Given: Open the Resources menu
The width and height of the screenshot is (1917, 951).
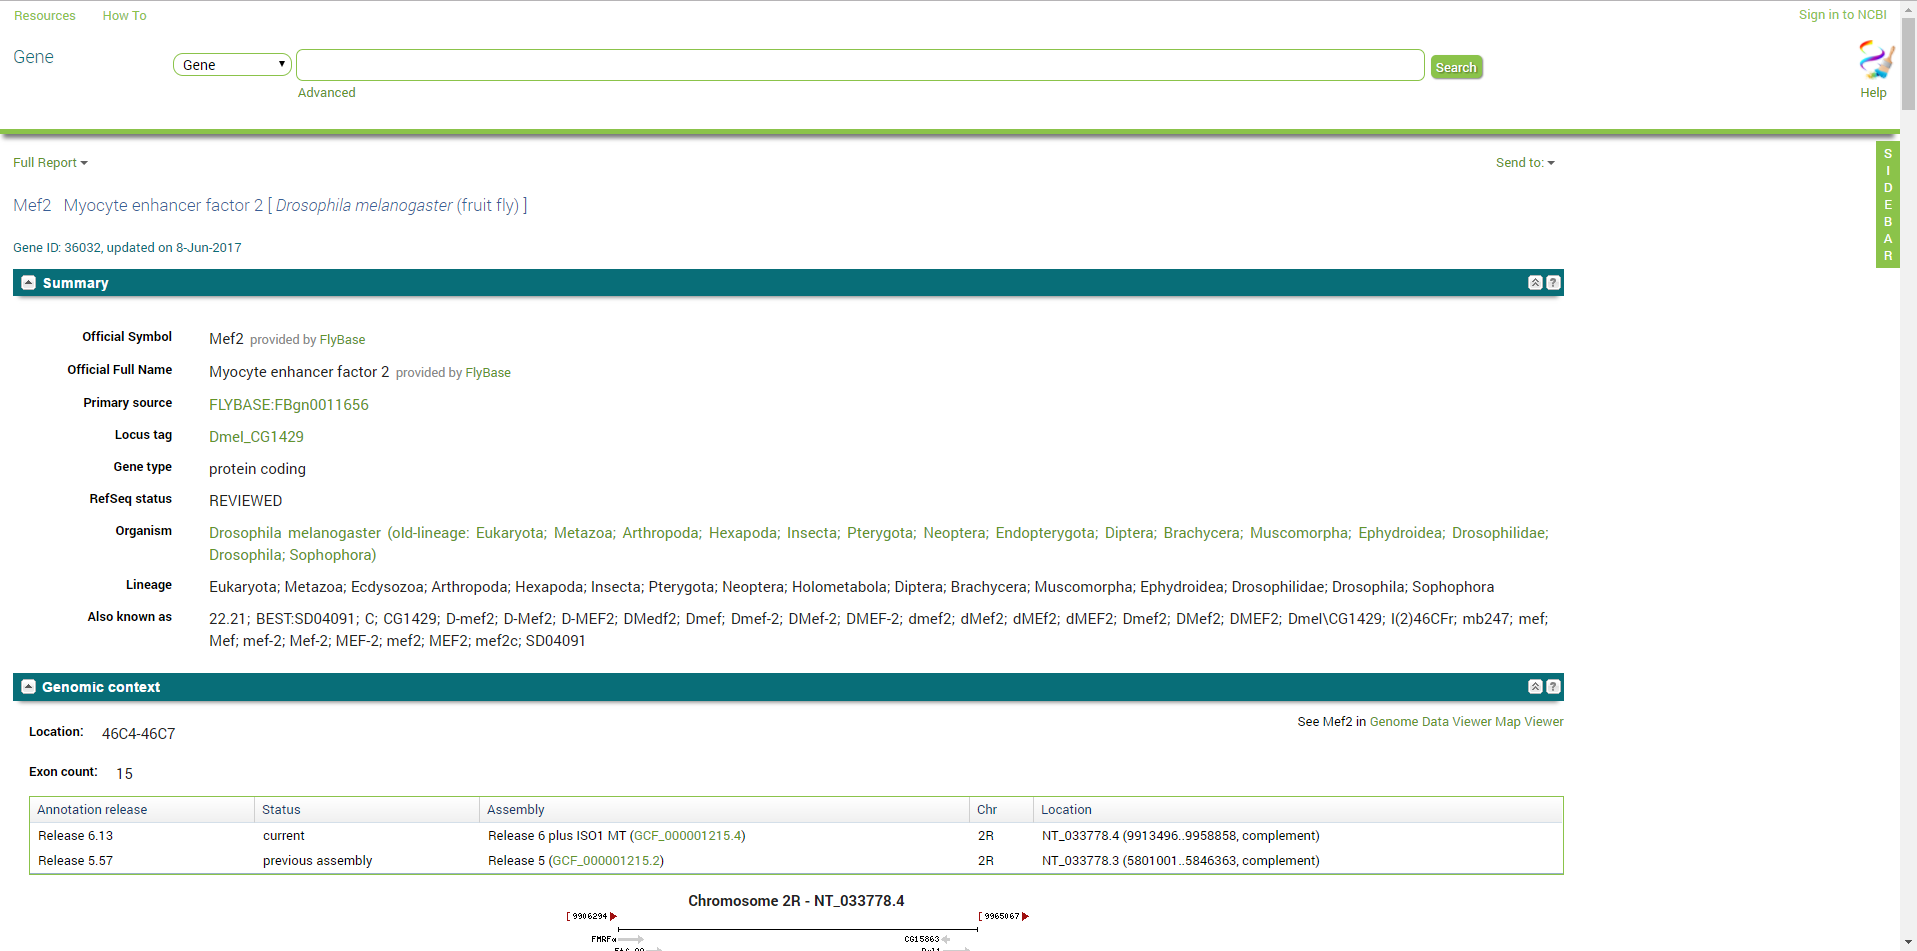Looking at the screenshot, I should (45, 16).
